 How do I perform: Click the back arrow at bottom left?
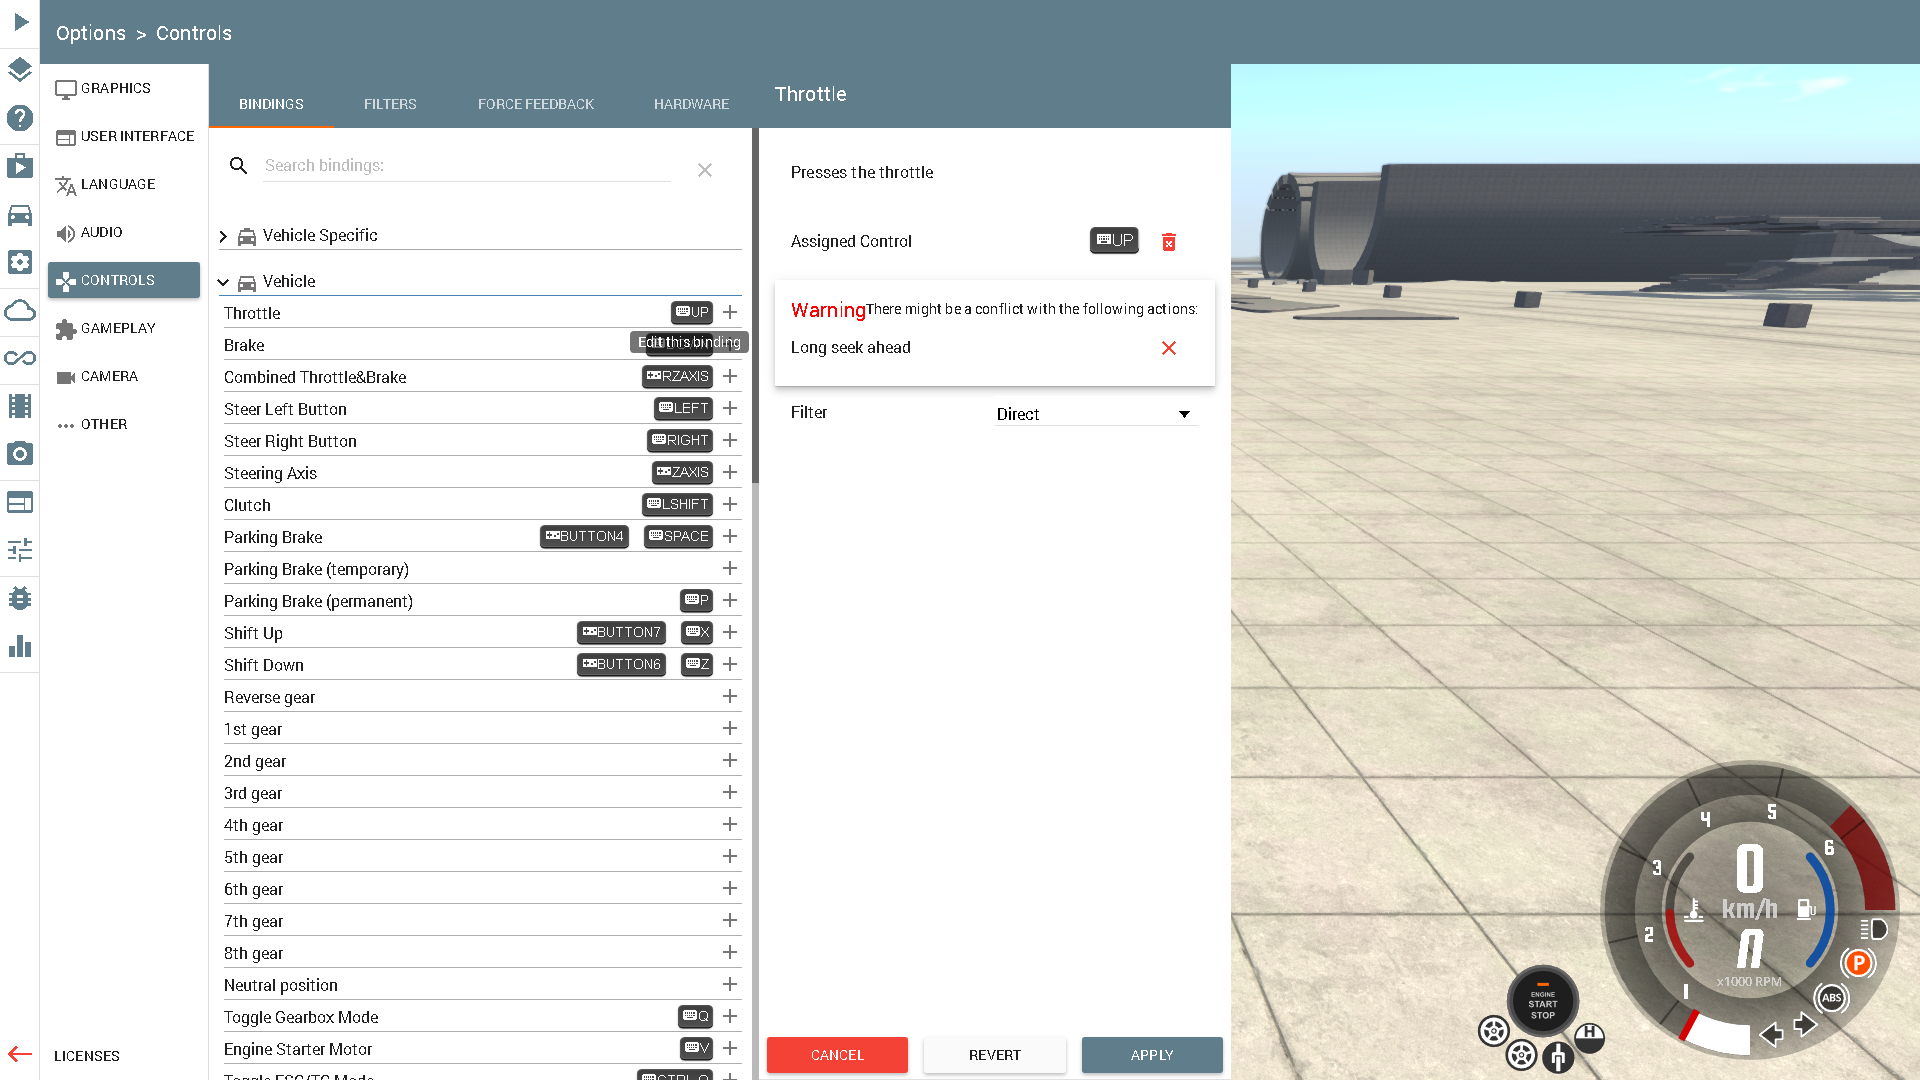[20, 1053]
